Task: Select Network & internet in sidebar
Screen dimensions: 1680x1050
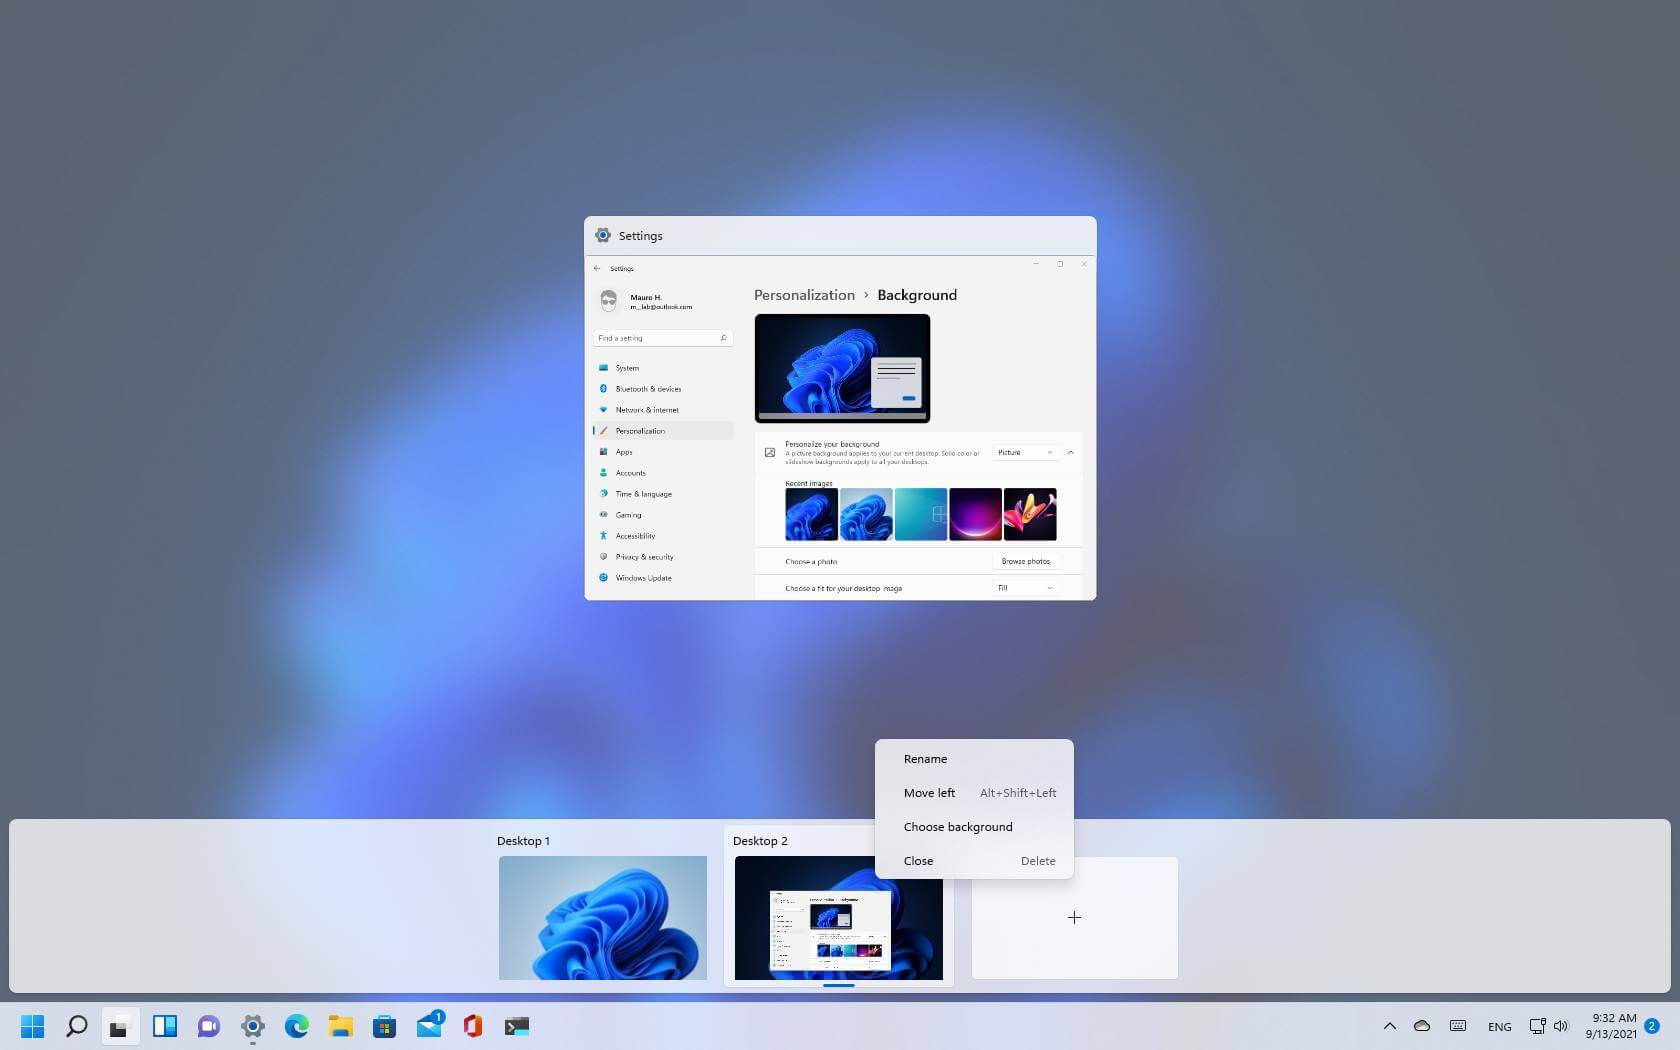Action: [647, 410]
